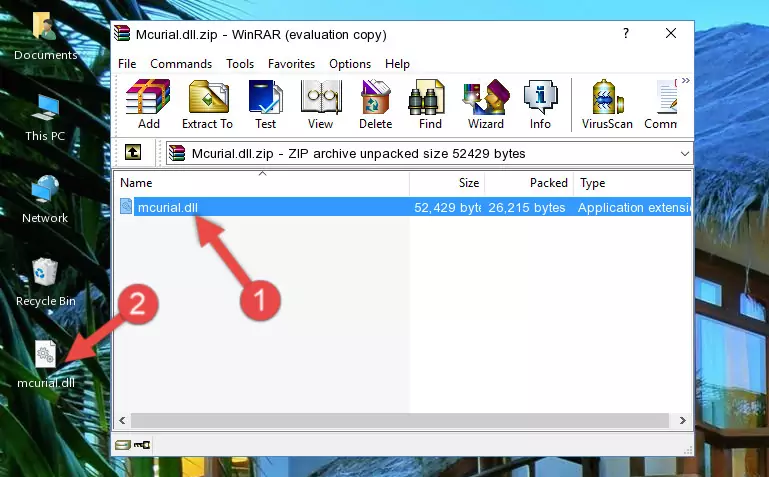Click the horizontal scrollbar track
Screen dimensions: 769x477
click(400, 420)
